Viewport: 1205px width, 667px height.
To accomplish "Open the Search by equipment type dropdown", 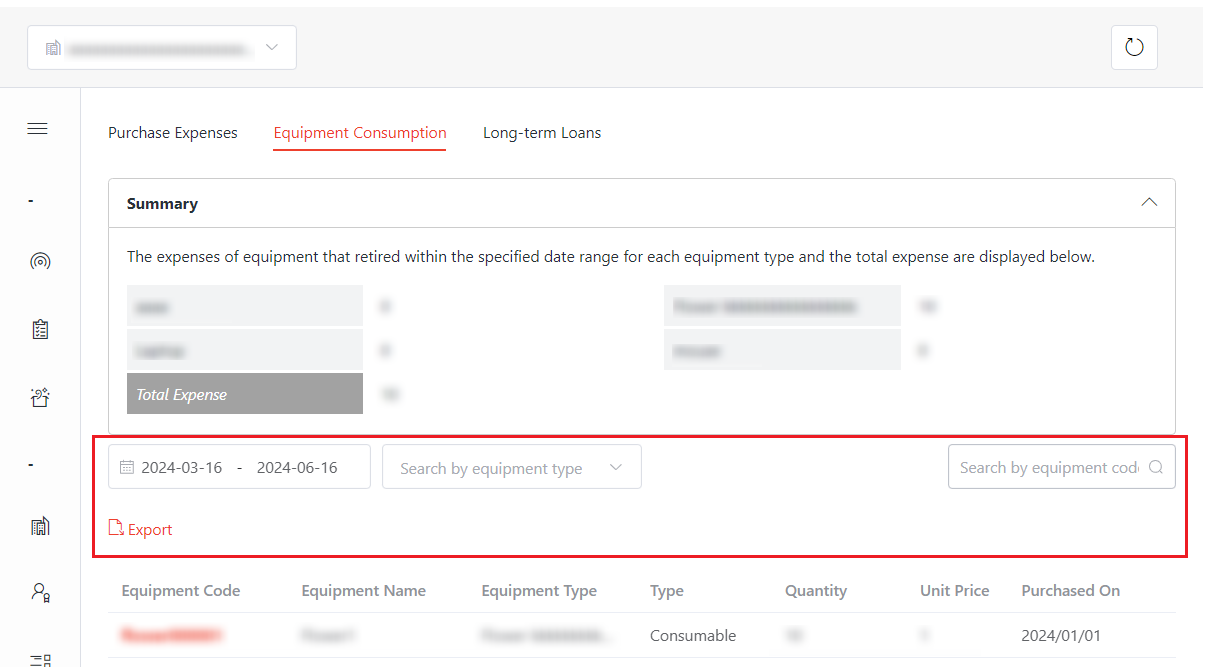I will click(511, 467).
